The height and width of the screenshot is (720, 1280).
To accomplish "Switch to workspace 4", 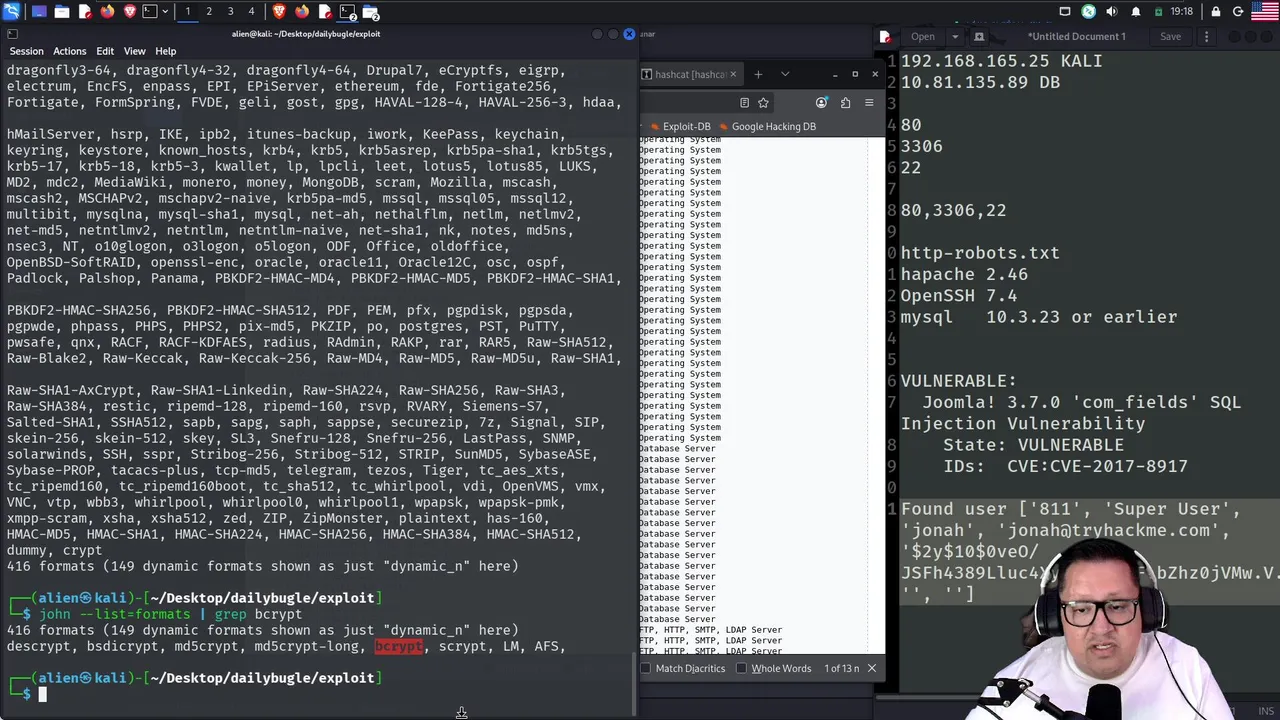I will coord(251,11).
